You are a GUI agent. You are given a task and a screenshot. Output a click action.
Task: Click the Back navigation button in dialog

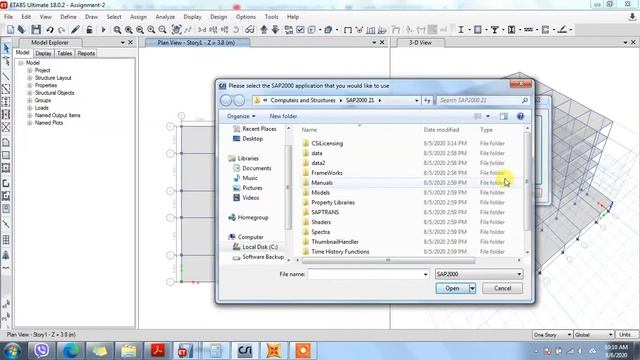226,100
